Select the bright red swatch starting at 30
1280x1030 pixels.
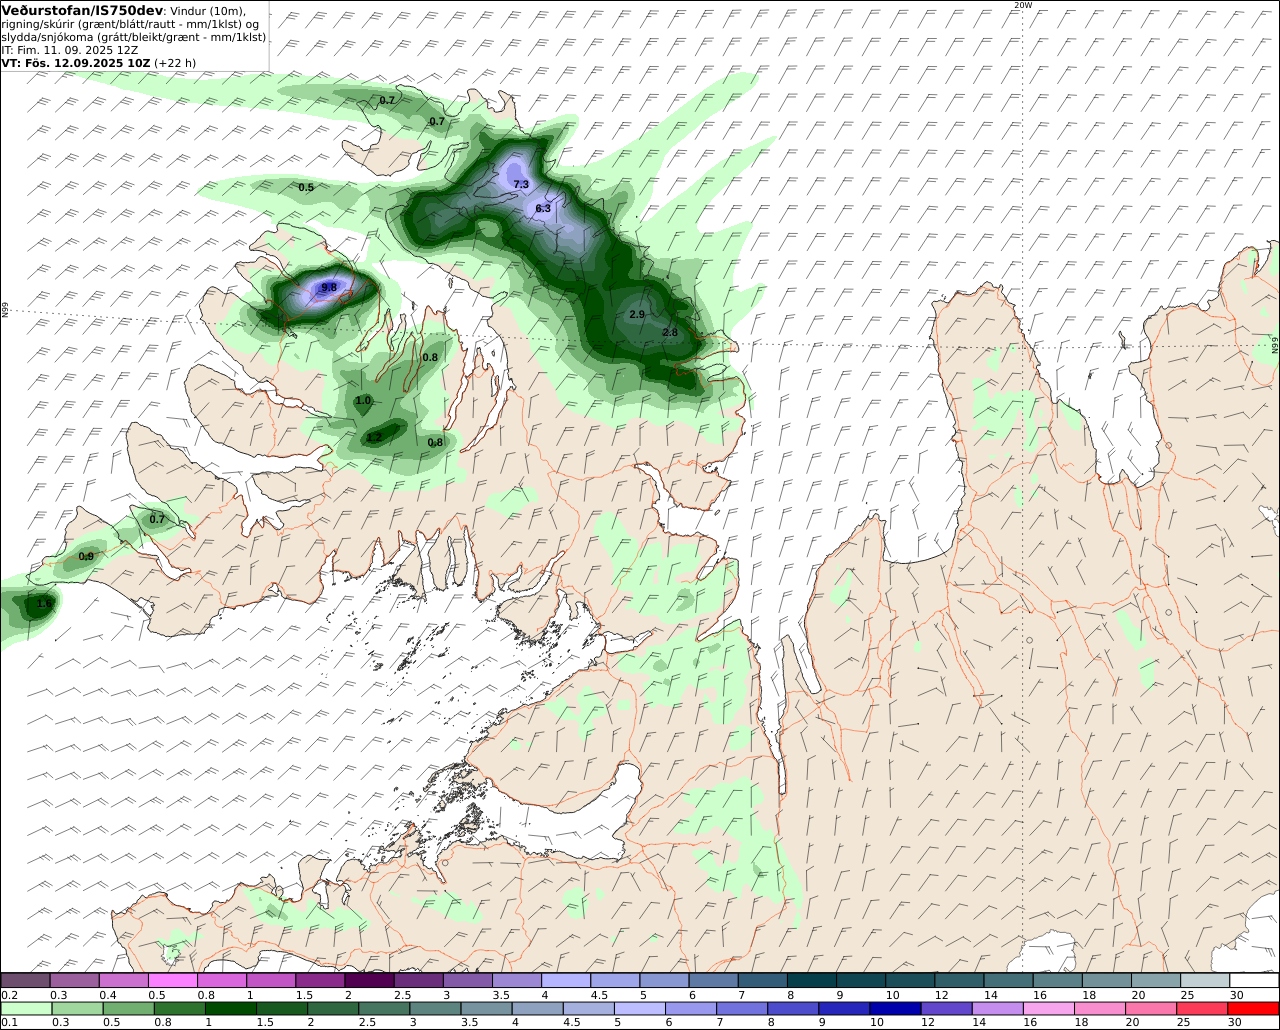1254,1009
